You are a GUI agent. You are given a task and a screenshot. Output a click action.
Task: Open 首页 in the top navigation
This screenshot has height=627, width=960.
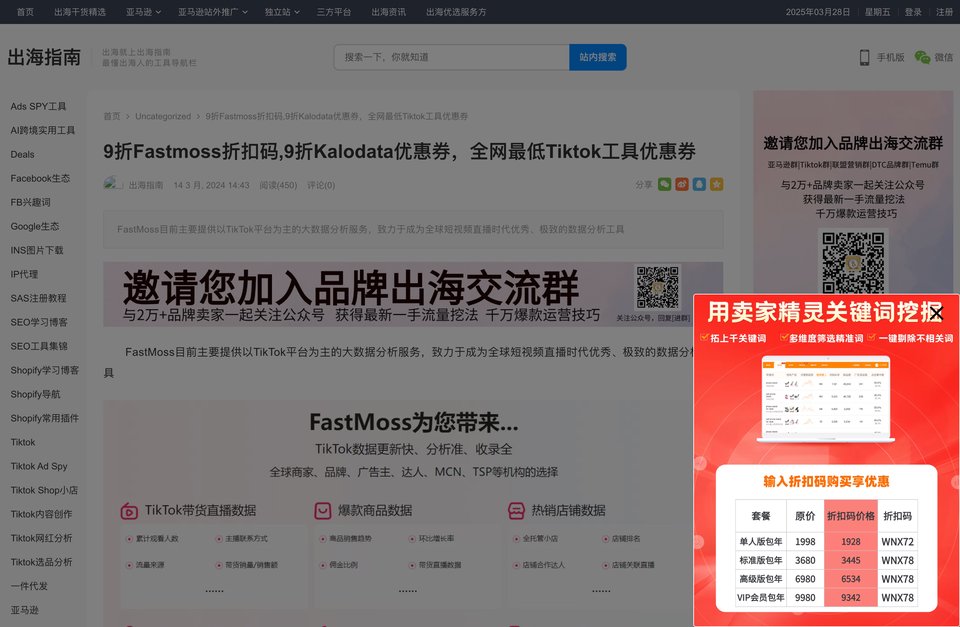click(25, 12)
